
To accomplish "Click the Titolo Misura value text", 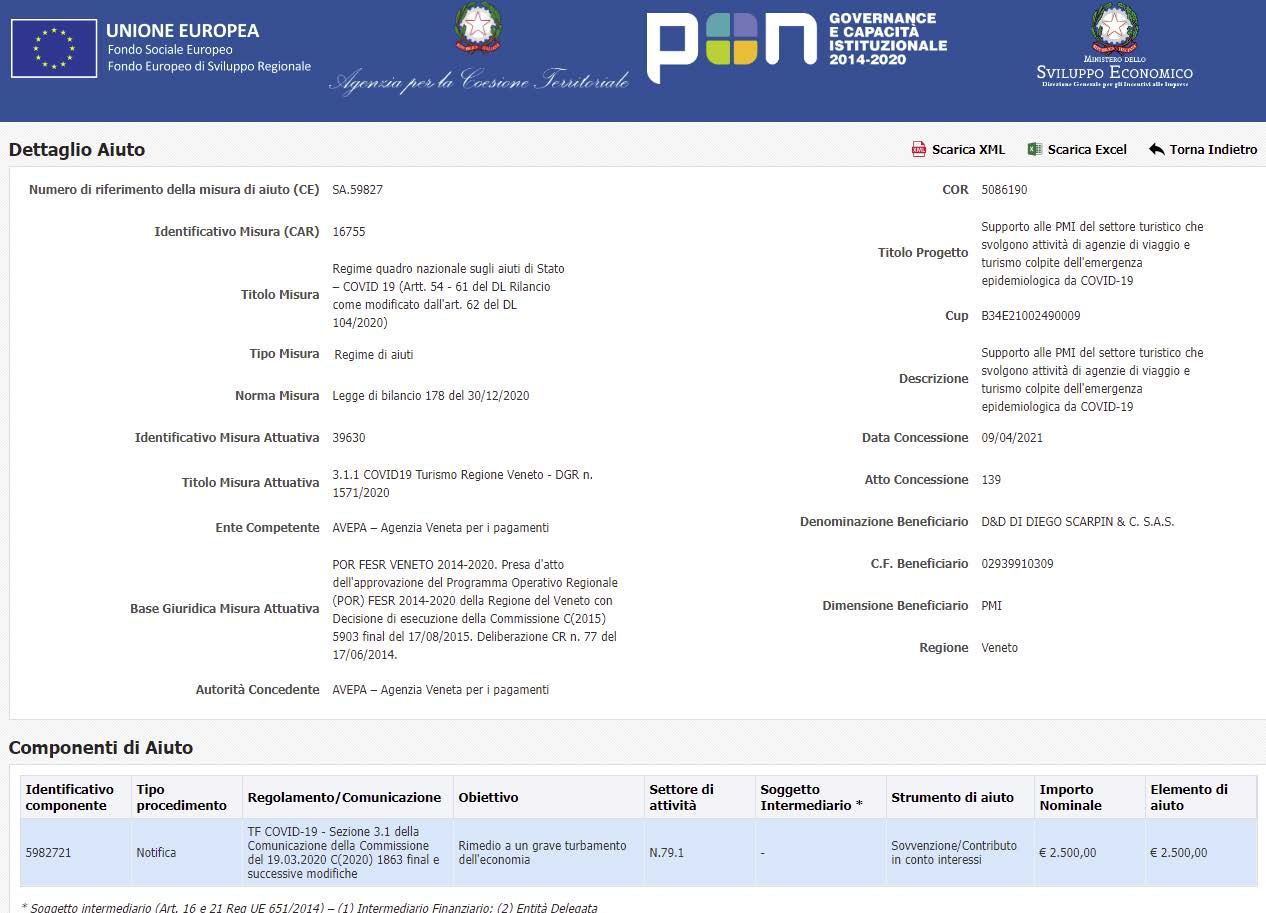I will tap(448, 296).
